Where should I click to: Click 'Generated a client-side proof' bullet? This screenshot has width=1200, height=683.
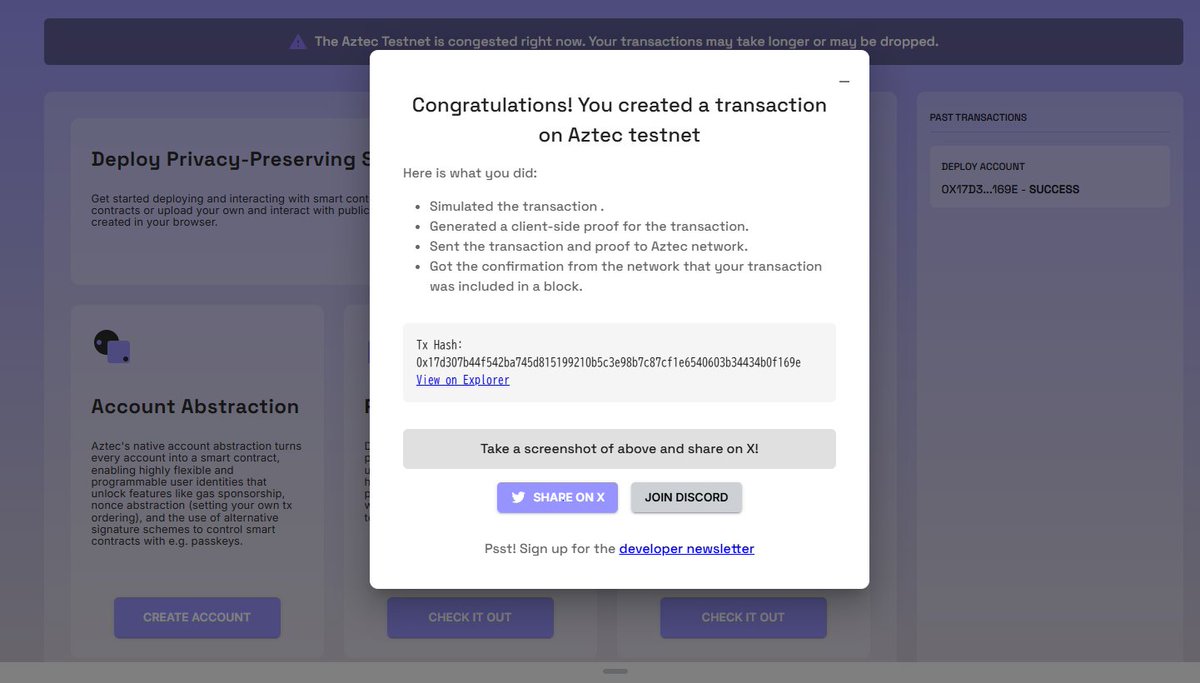[x=589, y=226]
